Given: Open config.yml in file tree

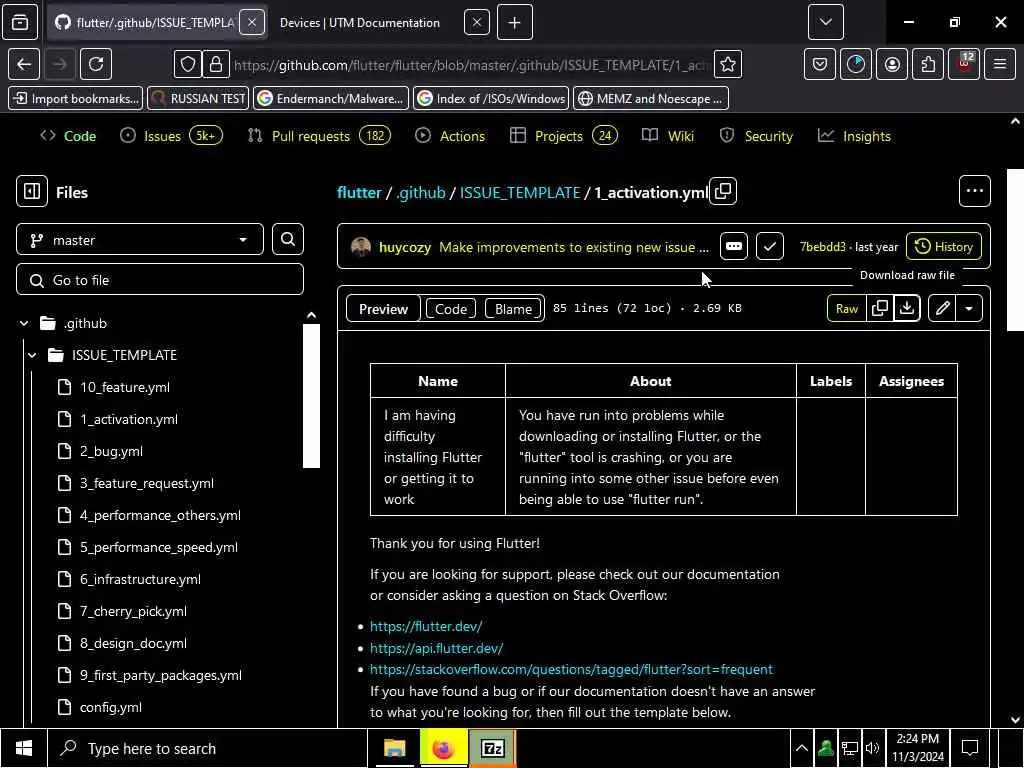Looking at the screenshot, I should [x=110, y=707].
